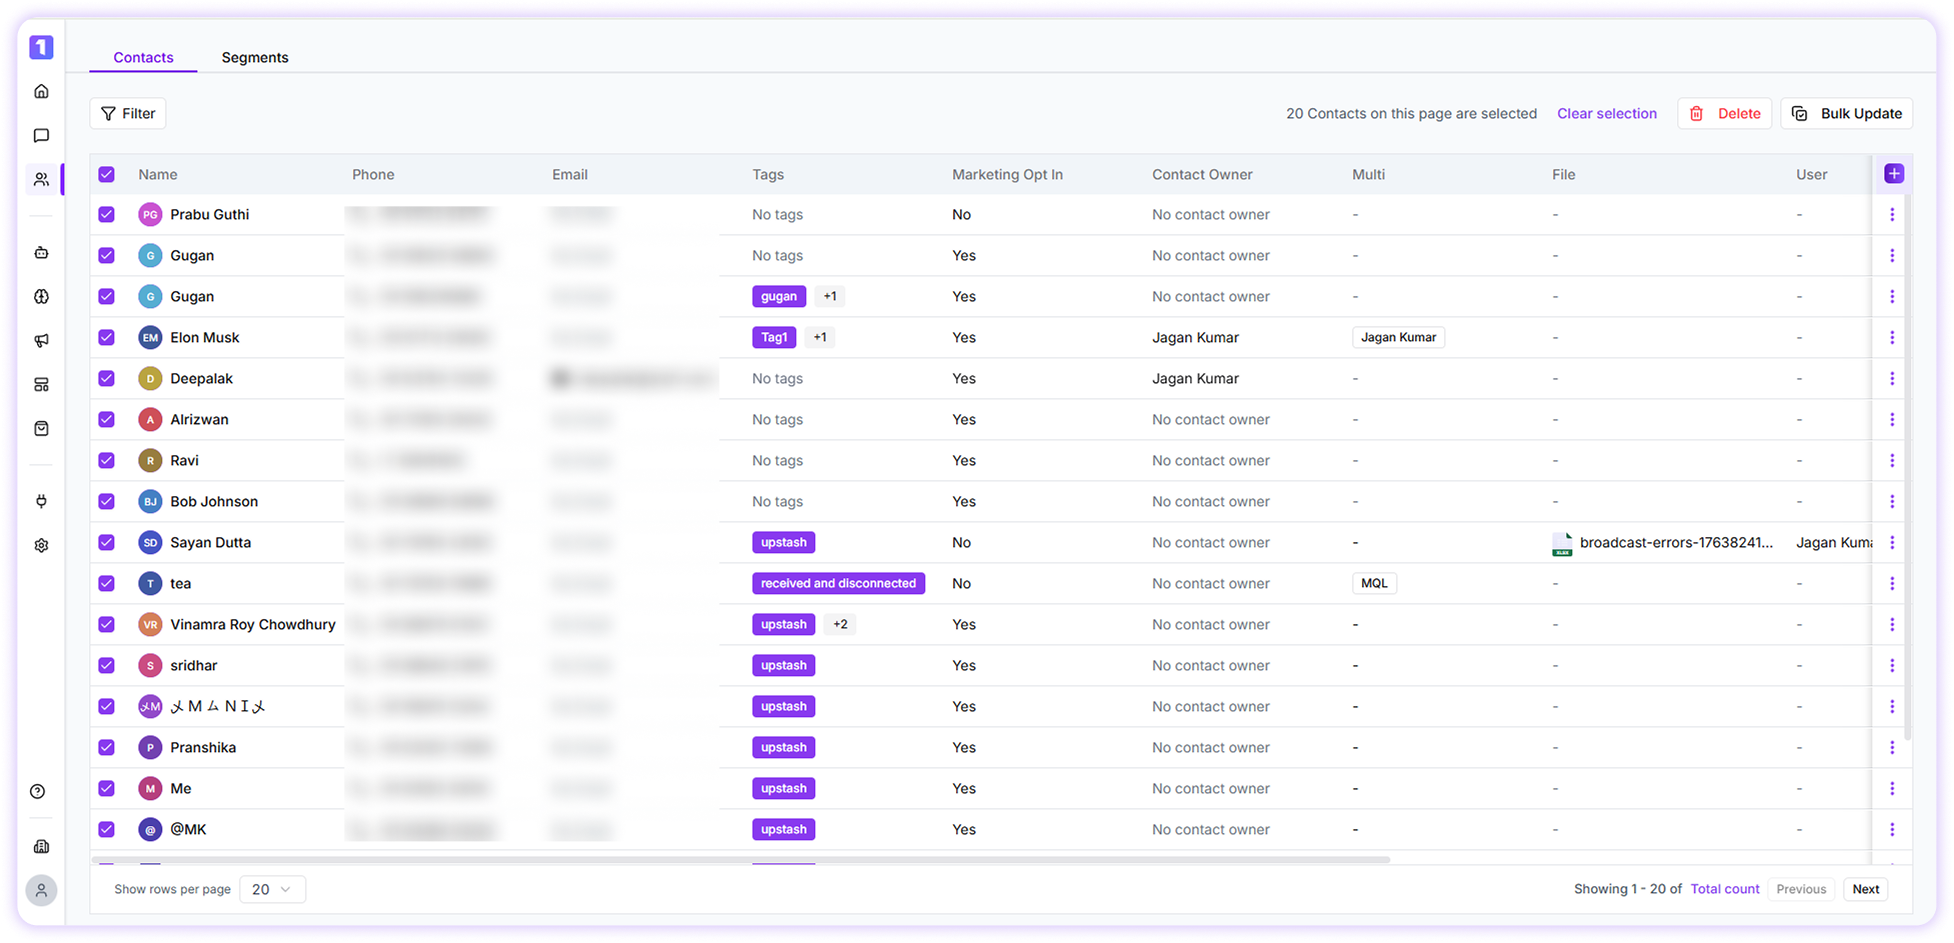
Task: Expand the +1 tags next to gugan
Action: coord(830,296)
